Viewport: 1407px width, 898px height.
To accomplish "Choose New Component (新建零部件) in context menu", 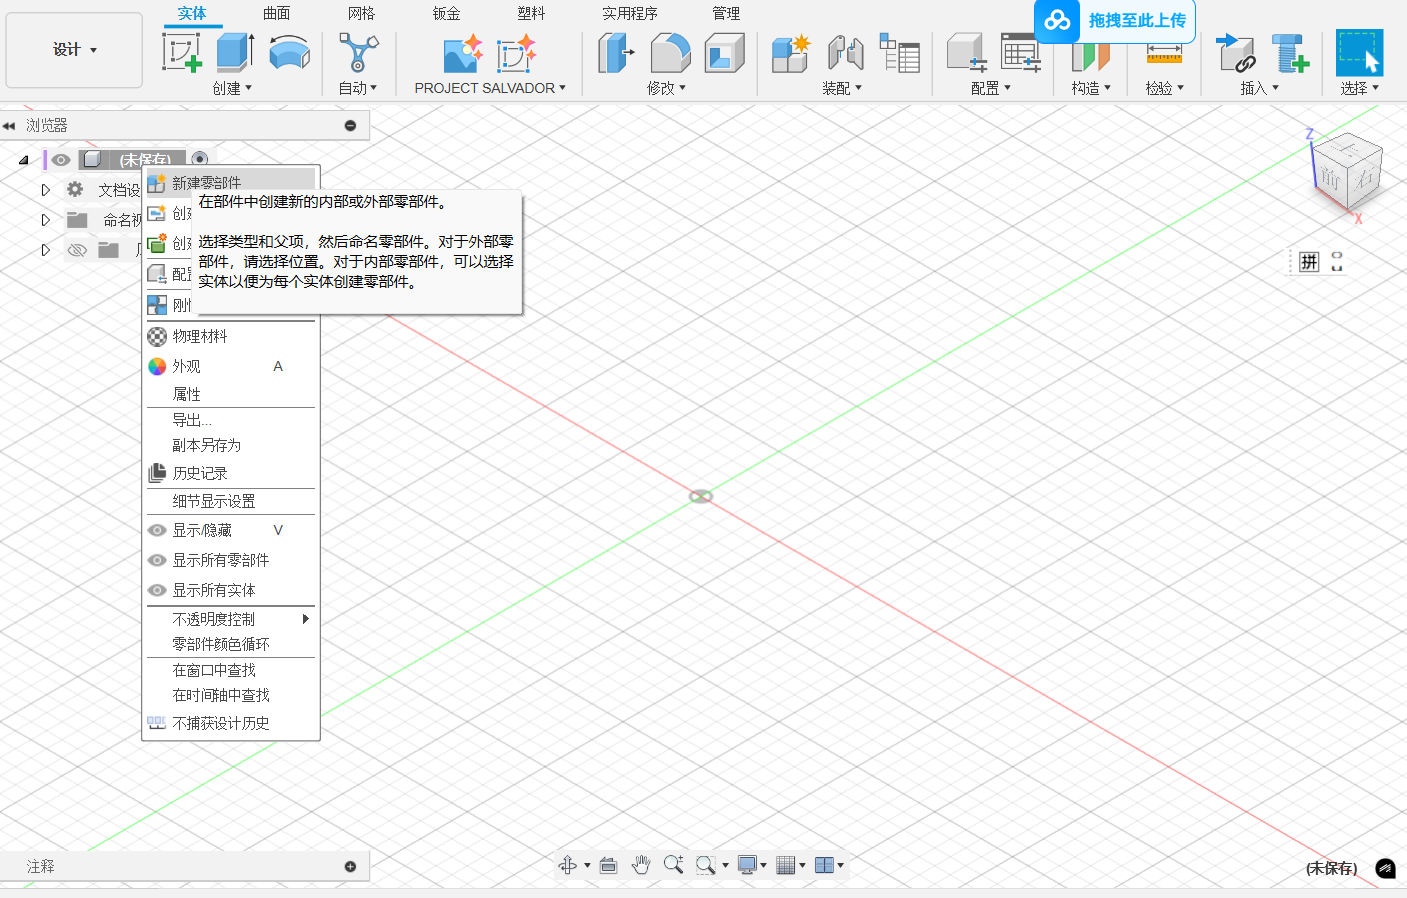I will coord(231,182).
